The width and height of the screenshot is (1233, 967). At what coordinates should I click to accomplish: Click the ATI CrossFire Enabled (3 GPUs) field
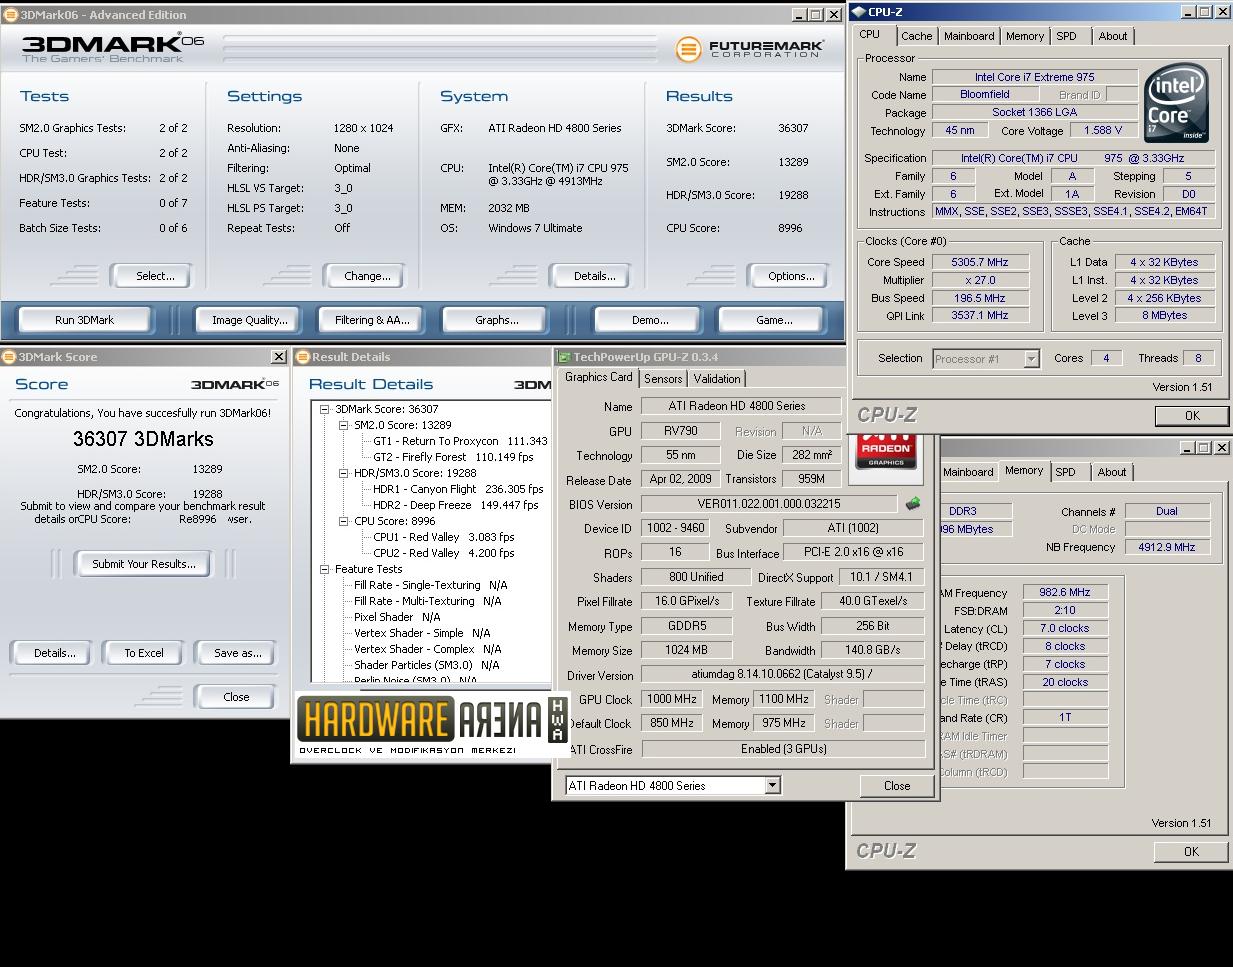[783, 749]
